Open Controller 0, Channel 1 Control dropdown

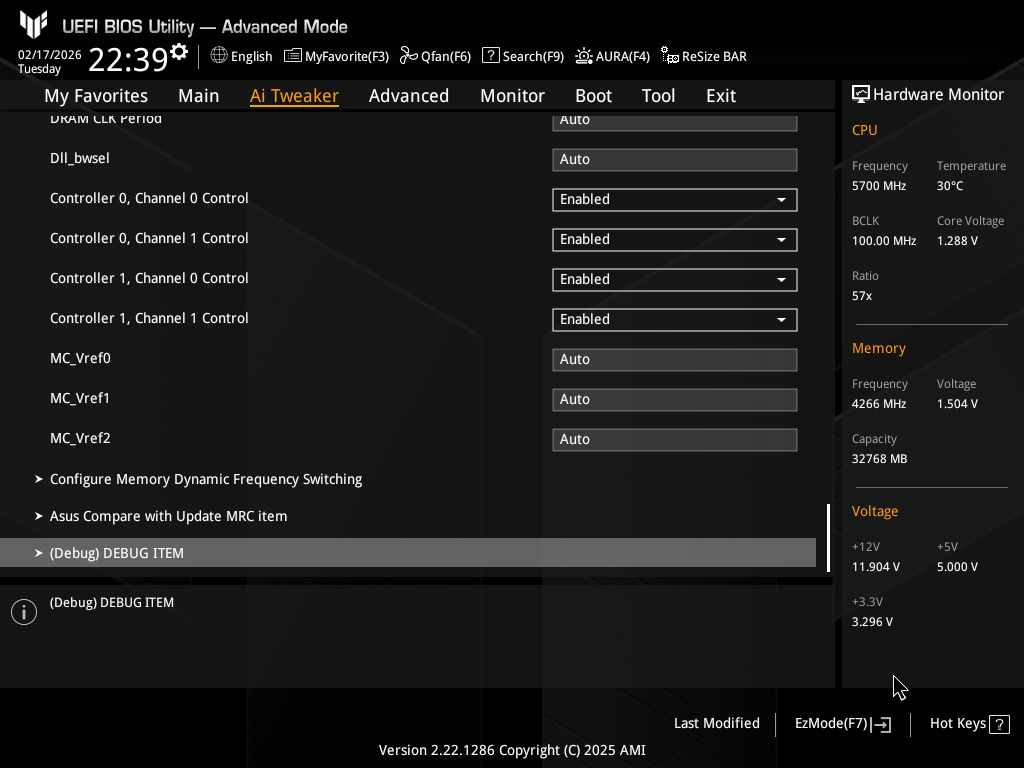(675, 240)
